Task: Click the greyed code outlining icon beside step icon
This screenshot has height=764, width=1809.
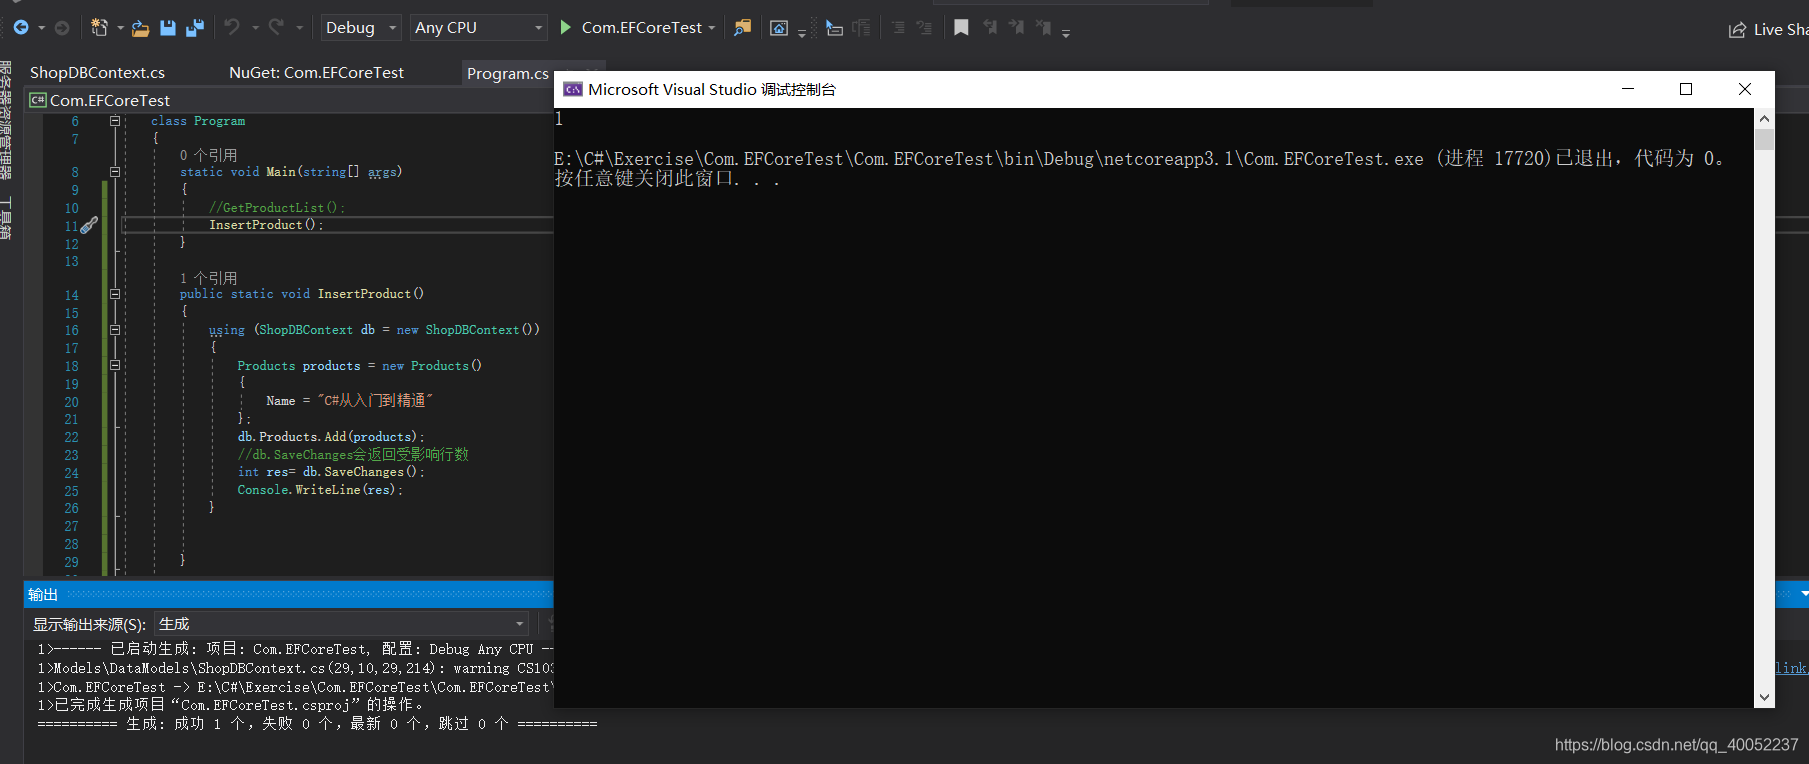Action: [x=861, y=28]
